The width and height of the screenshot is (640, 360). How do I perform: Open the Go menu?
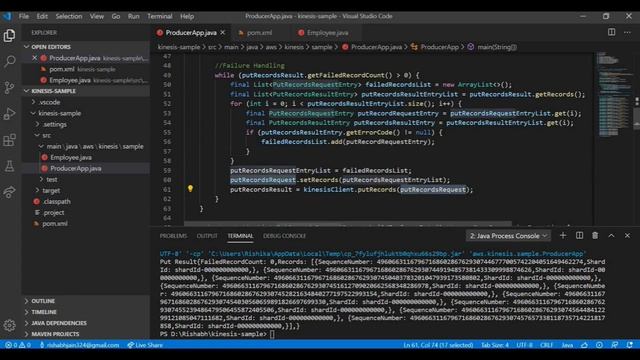(x=116, y=16)
